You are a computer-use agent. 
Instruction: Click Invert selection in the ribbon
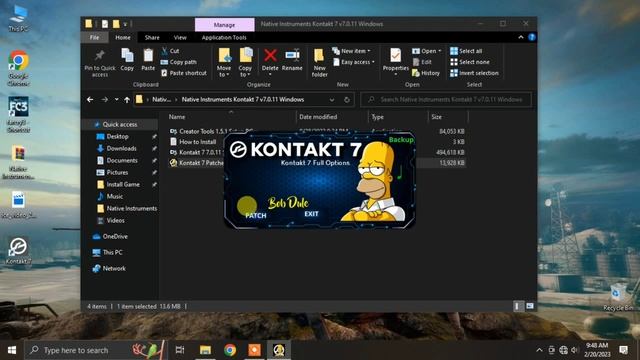tap(474, 73)
